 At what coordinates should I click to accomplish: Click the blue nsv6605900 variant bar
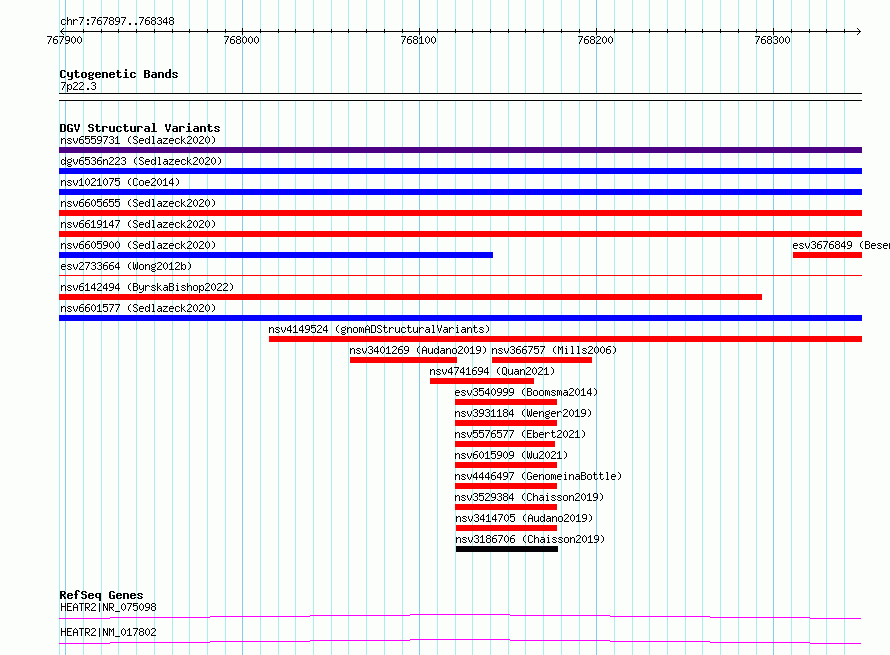(x=276, y=255)
